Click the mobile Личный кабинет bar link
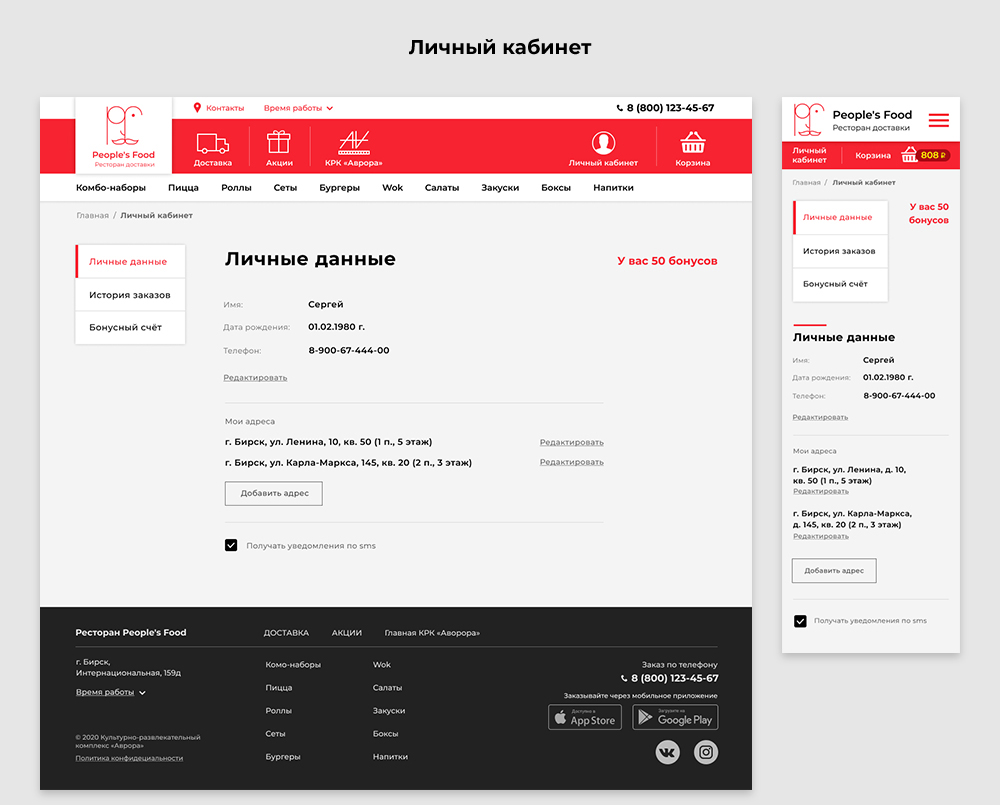Screen dimensions: 1000x805 809,155
